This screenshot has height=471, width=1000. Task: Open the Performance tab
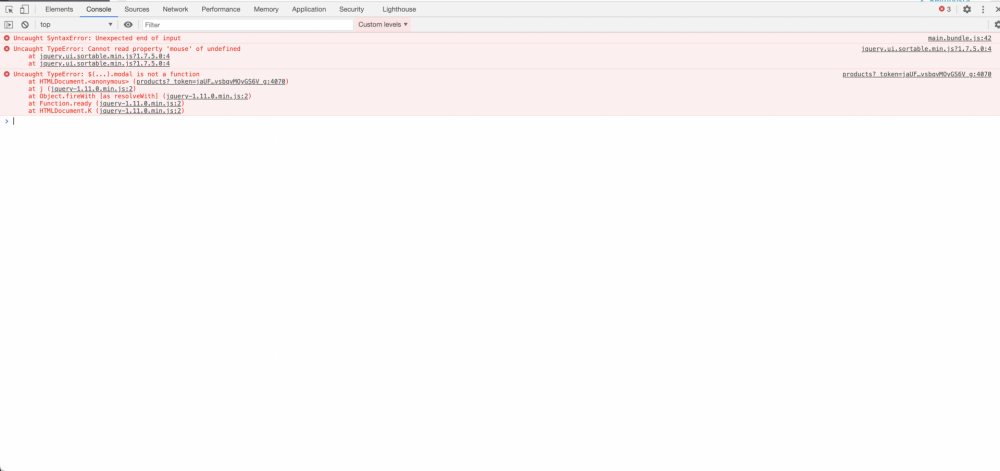tap(221, 10)
